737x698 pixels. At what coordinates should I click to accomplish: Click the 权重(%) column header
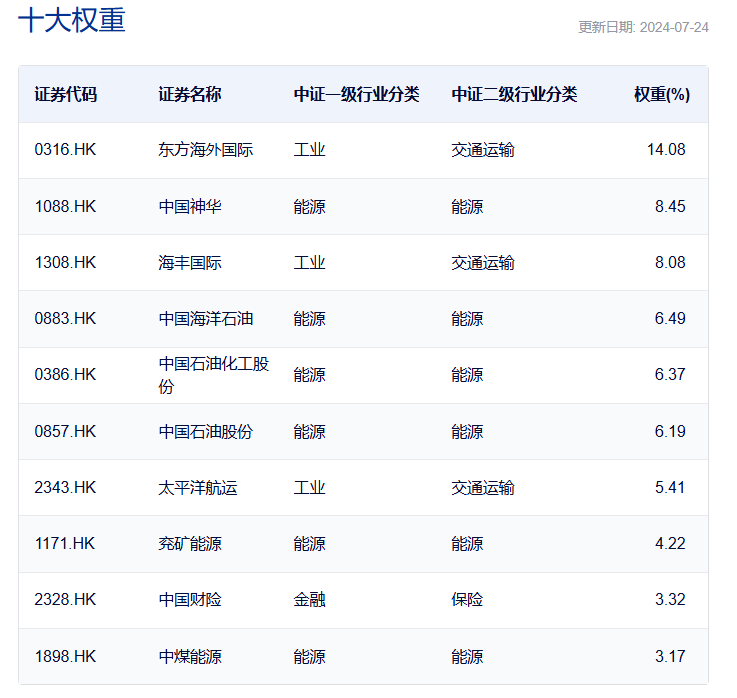(662, 94)
